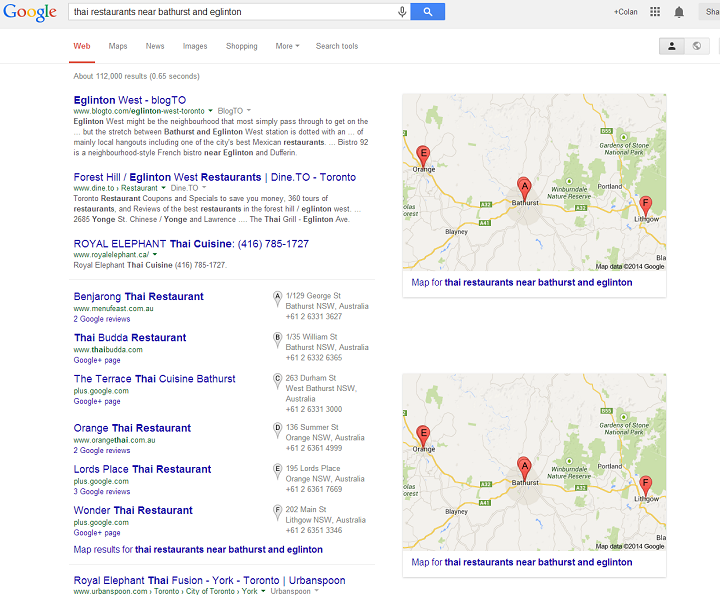Expand dropdown arrow next to dine.to URL
This screenshot has height=595, width=720.
click(x=163, y=188)
